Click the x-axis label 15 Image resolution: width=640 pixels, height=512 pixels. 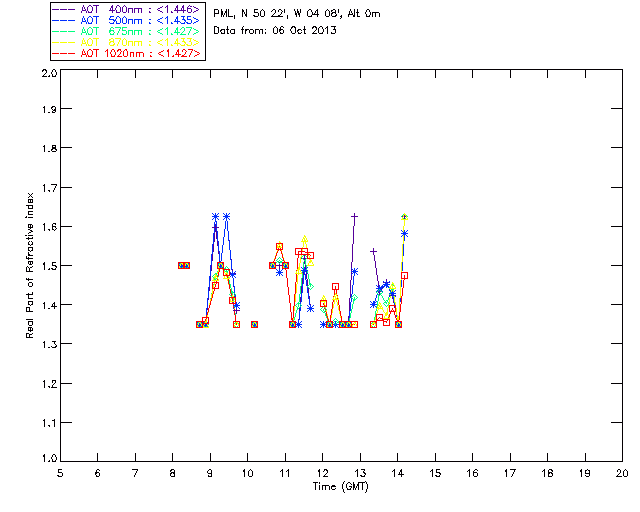tap(435, 473)
